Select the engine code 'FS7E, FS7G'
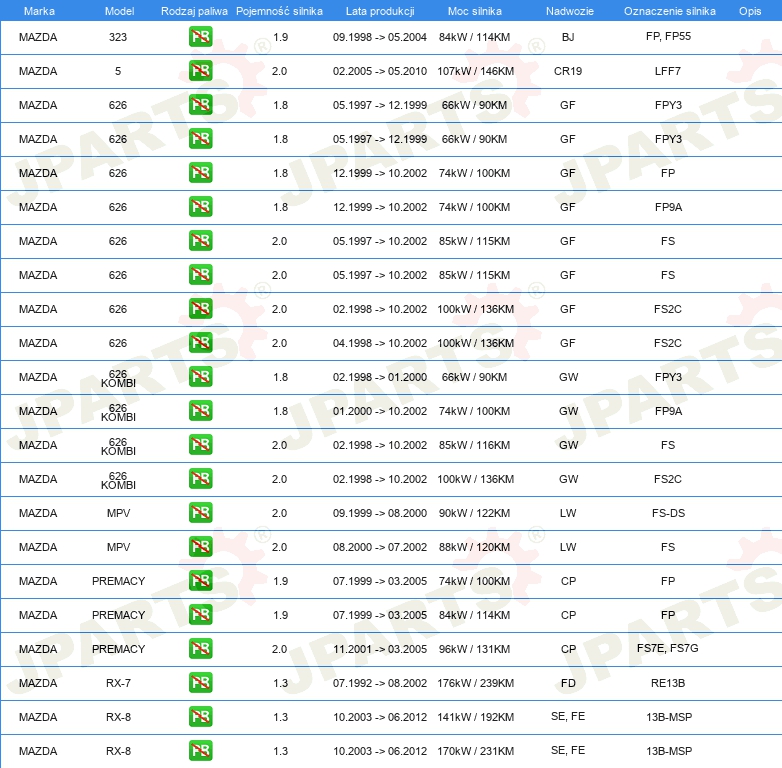Viewport: 782px width, 768px height. pos(668,648)
